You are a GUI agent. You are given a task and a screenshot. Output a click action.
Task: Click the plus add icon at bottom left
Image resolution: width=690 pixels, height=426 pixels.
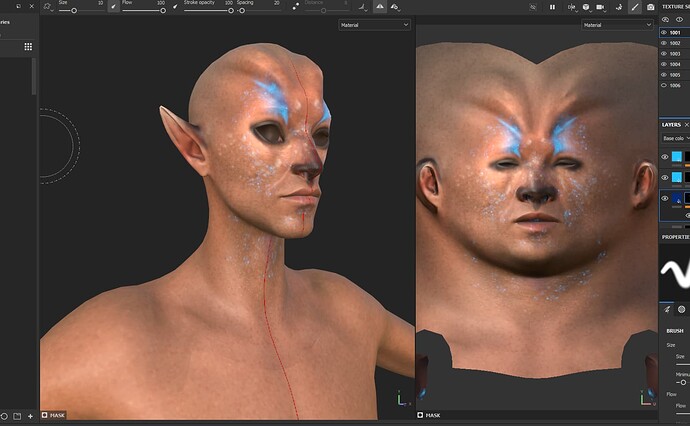(x=30, y=416)
